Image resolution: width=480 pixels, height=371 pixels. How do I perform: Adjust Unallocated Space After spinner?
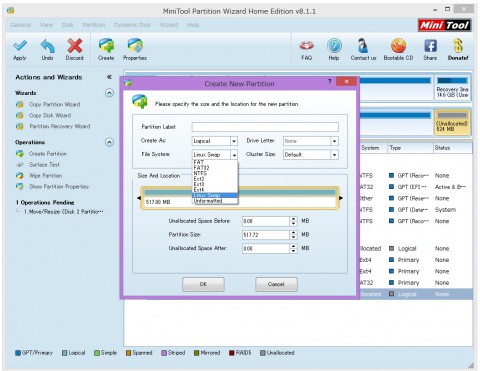(x=293, y=248)
